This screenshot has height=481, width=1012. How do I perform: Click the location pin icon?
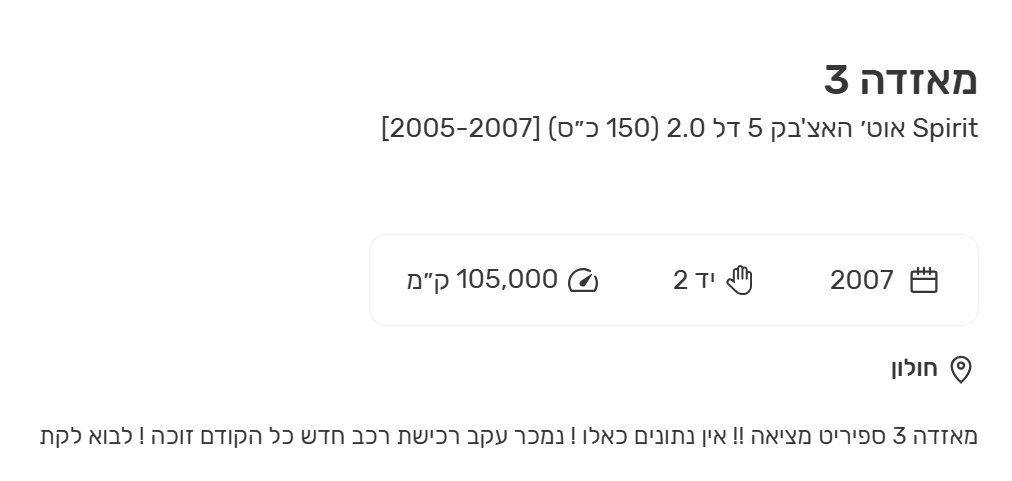[960, 370]
